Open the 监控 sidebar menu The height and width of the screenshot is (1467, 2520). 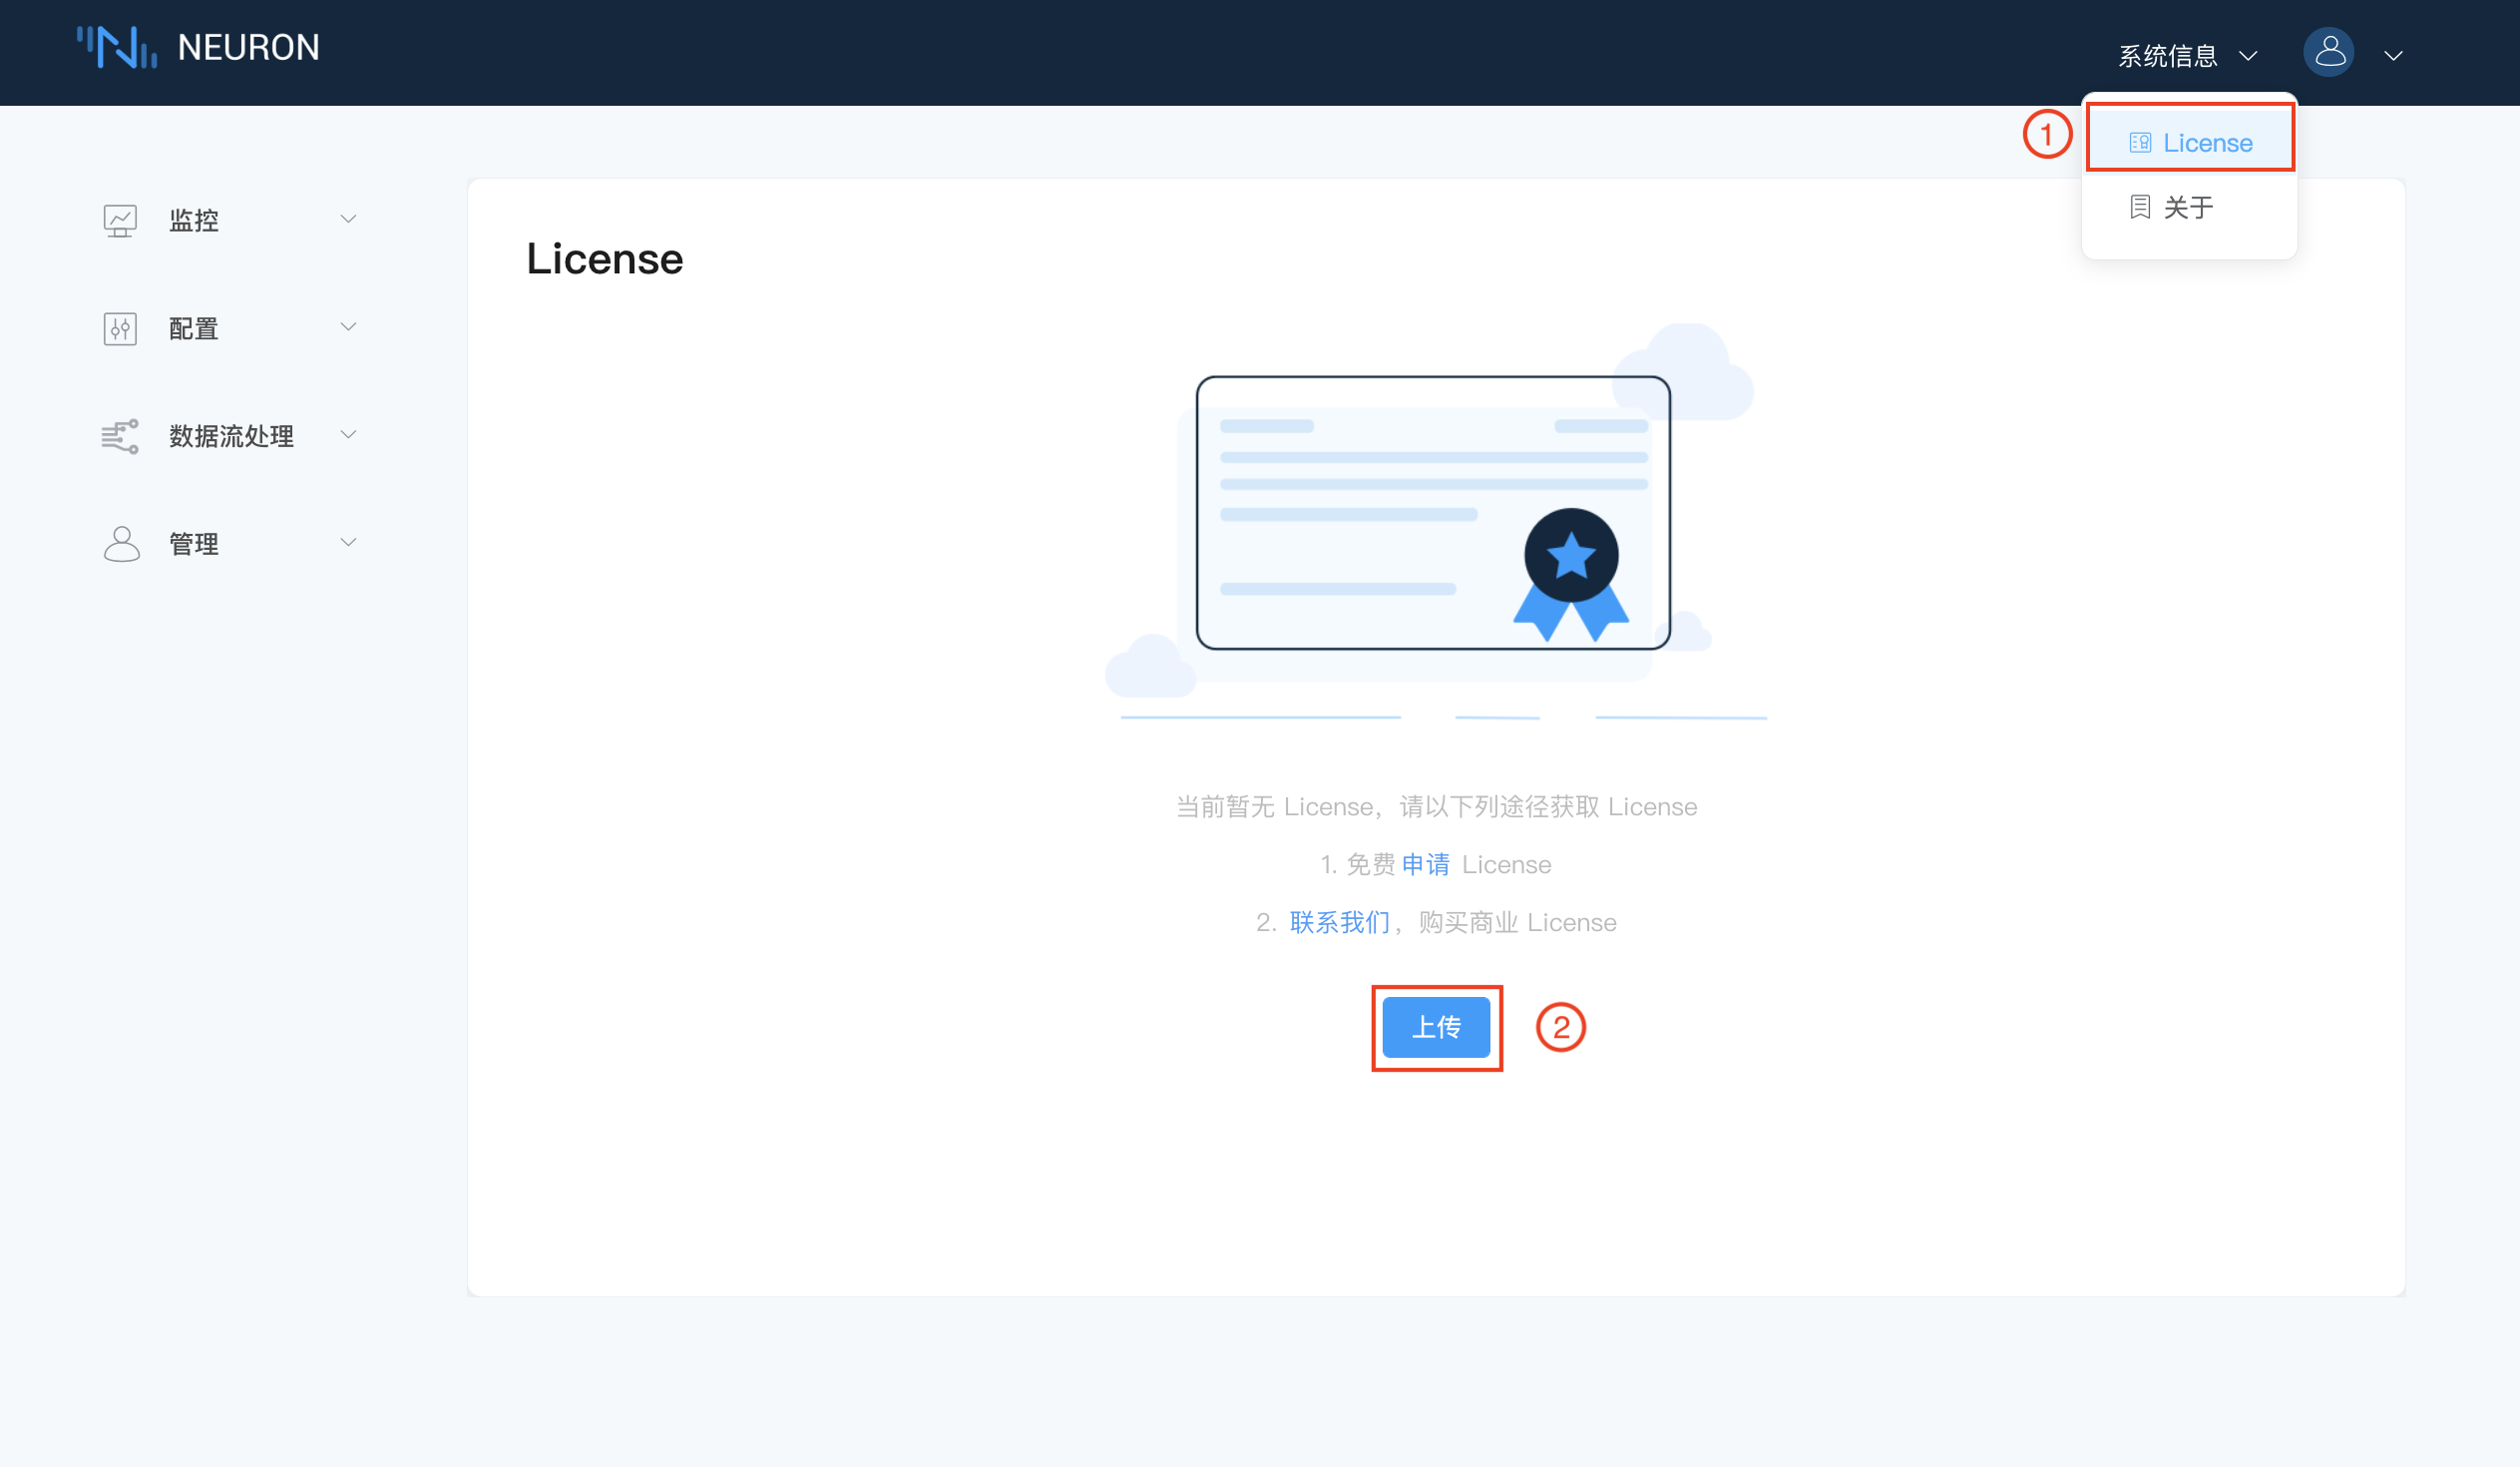click(230, 220)
